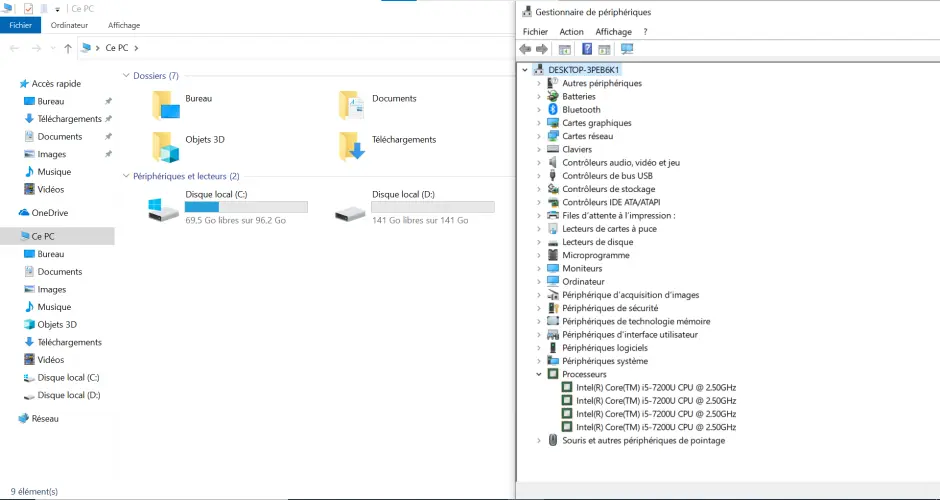Open the quick access toolbar dropdown arrow
Screen dimensions: 940x500
click(x=58, y=10)
